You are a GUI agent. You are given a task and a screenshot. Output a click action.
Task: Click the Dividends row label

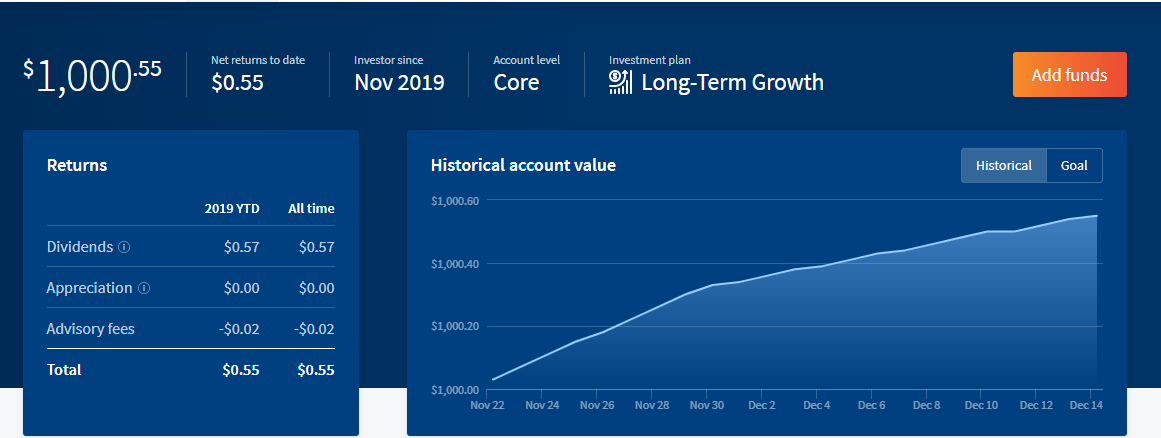coord(80,247)
